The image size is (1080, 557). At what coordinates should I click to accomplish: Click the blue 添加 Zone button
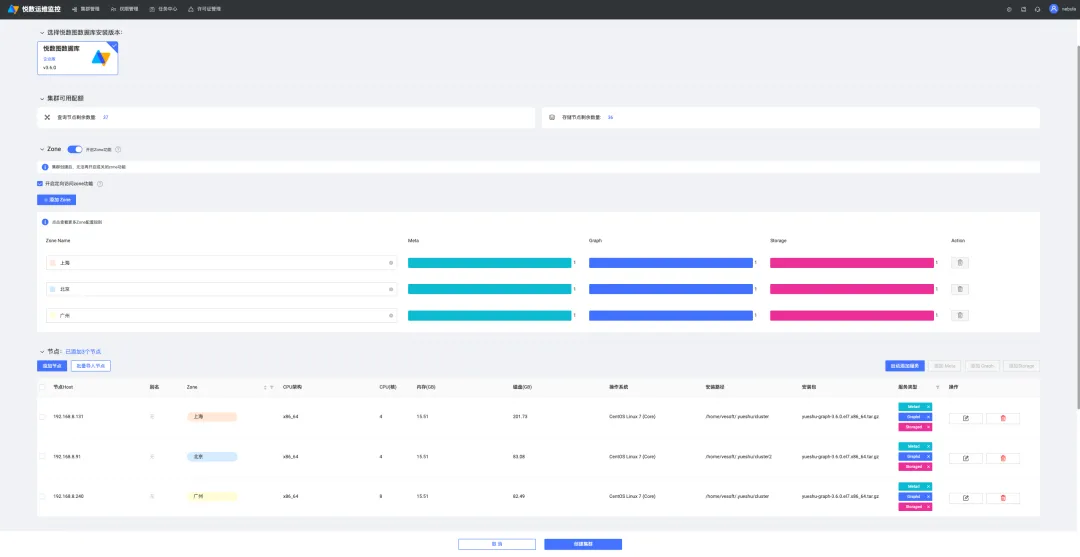(56, 200)
